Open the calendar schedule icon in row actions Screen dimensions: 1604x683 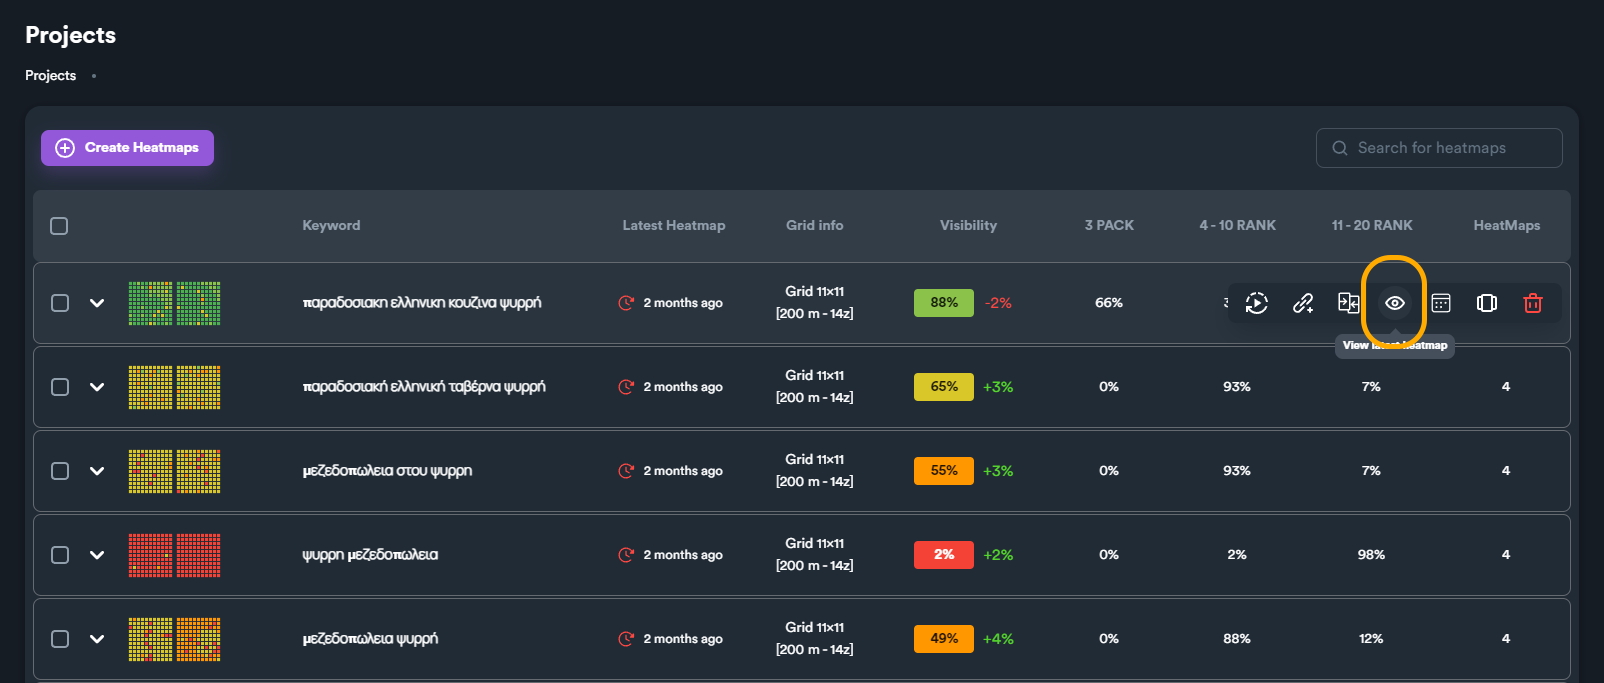tap(1441, 303)
